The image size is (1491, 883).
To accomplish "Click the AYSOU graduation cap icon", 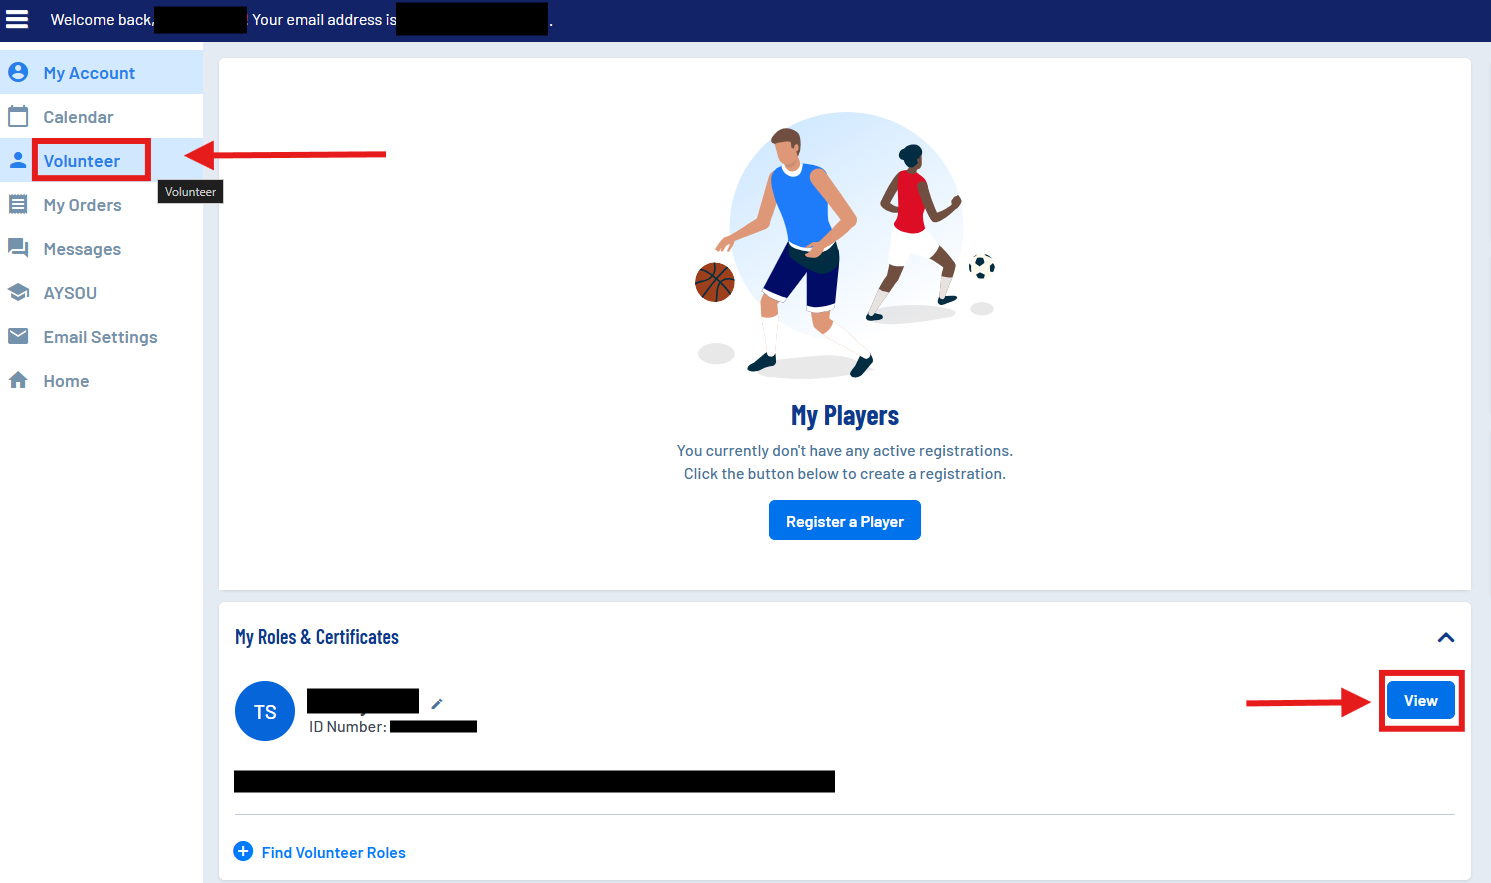I will pyautogui.click(x=18, y=292).
